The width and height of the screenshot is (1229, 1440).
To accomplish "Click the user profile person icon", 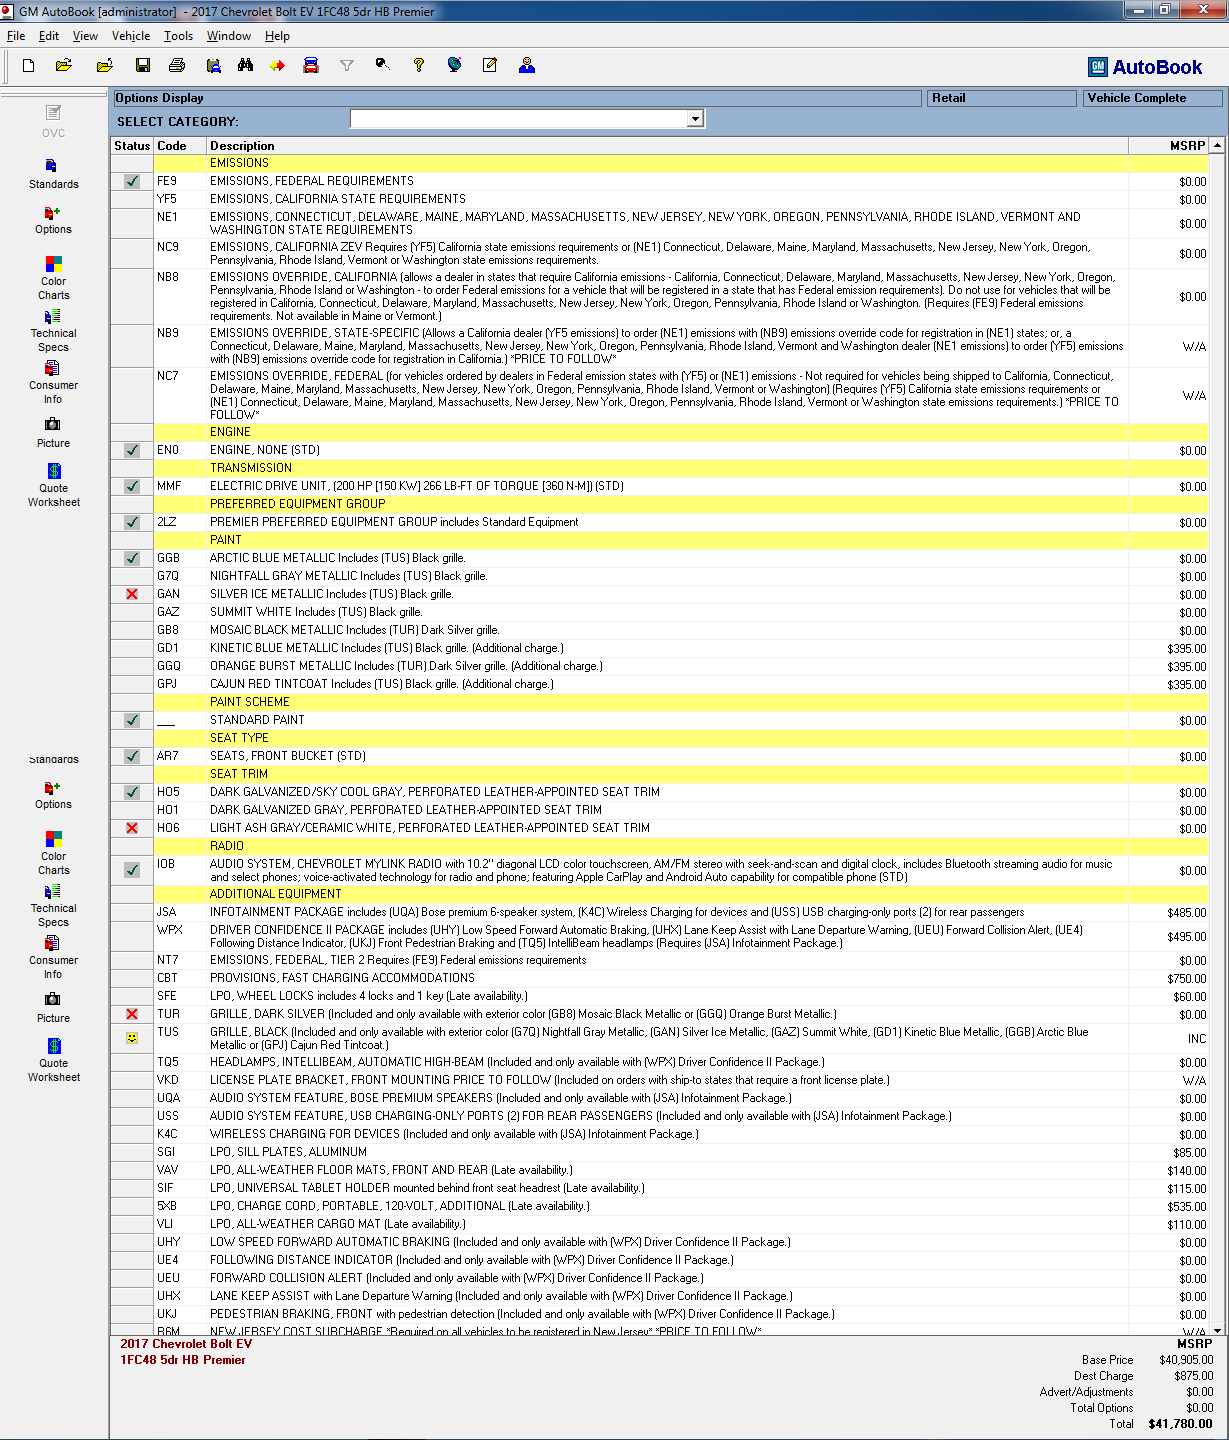I will [527, 66].
